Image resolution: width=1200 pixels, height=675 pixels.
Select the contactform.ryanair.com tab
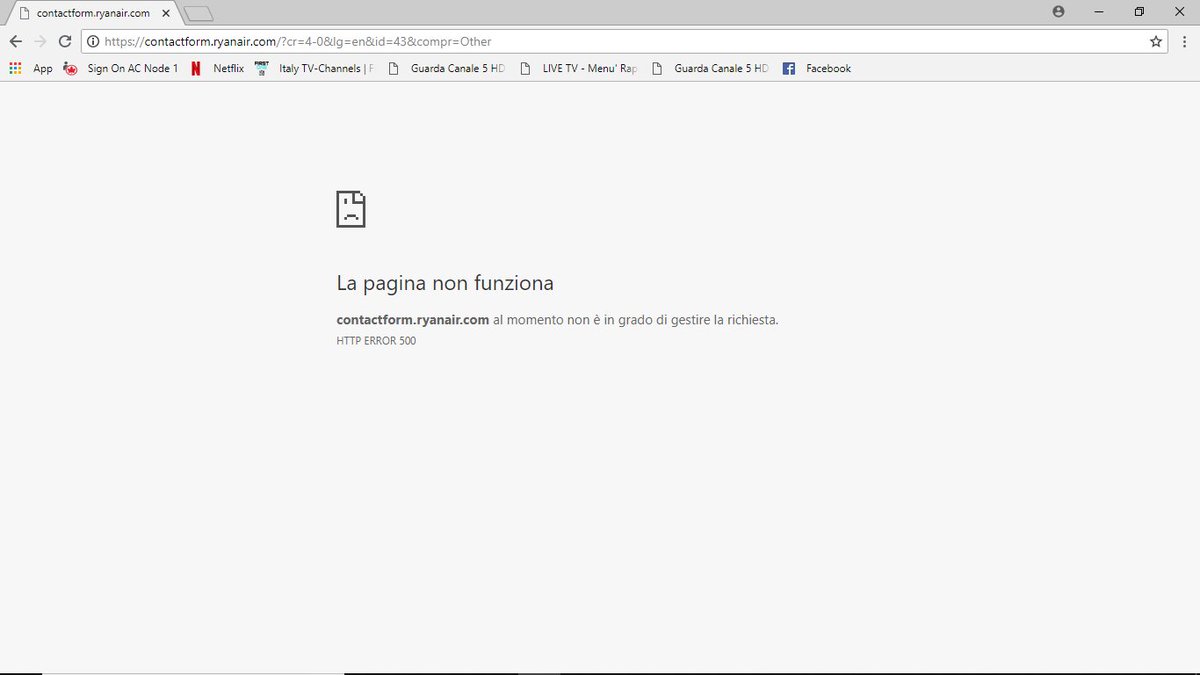click(x=91, y=13)
